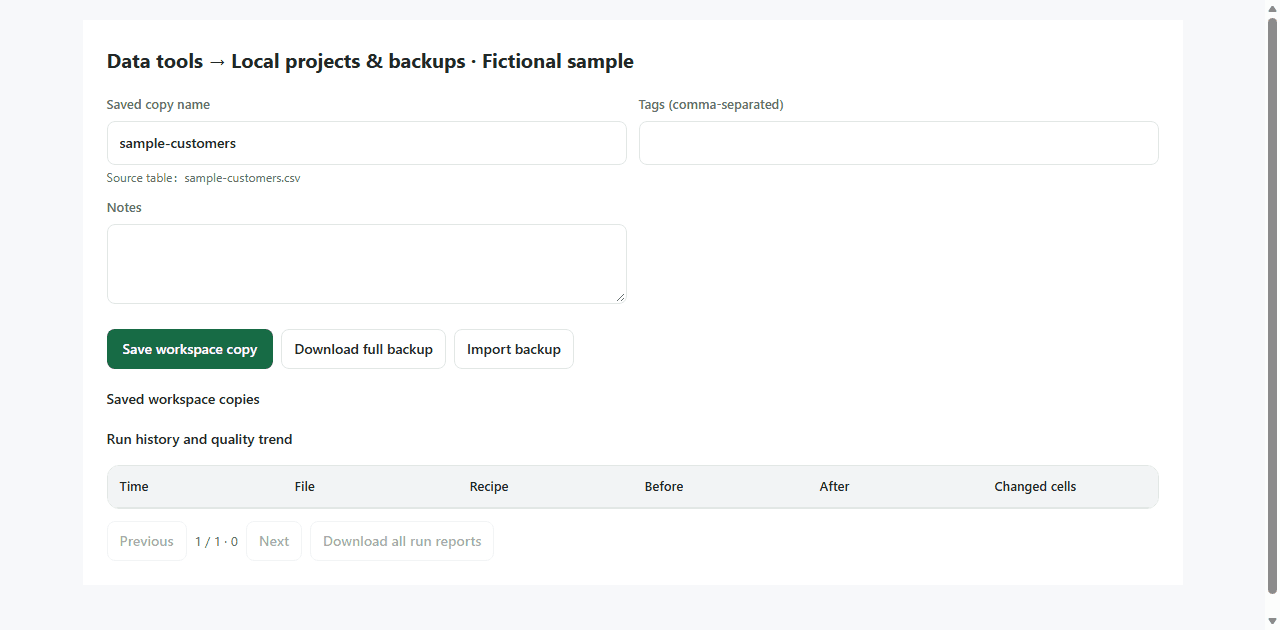Click the Run history and quality trend heading
This screenshot has height=630, width=1280.
200,439
